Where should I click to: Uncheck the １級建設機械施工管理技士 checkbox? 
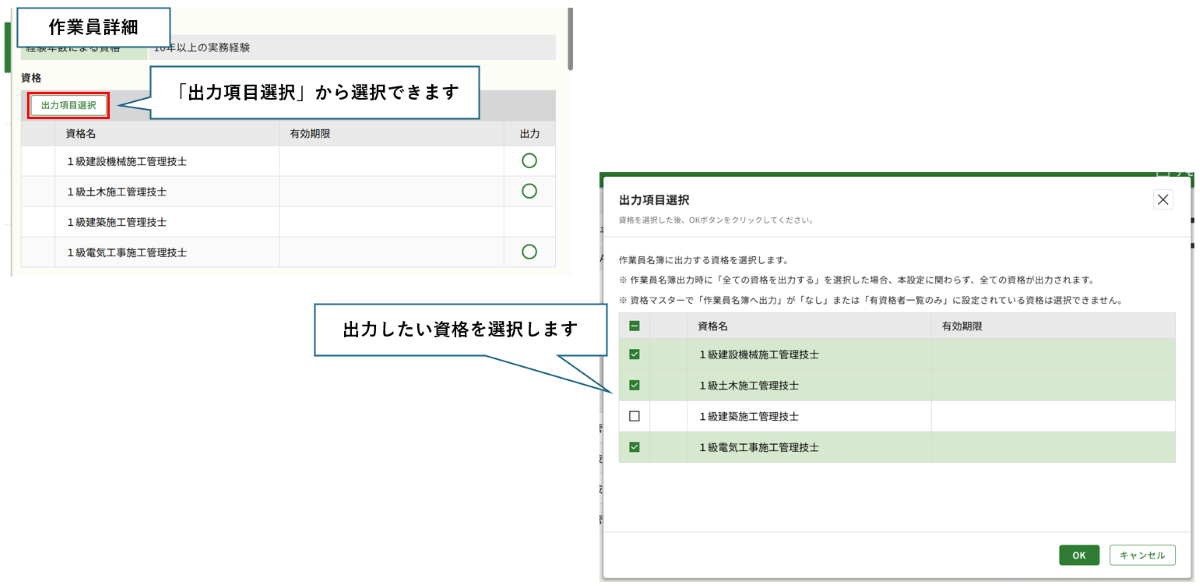tap(634, 354)
